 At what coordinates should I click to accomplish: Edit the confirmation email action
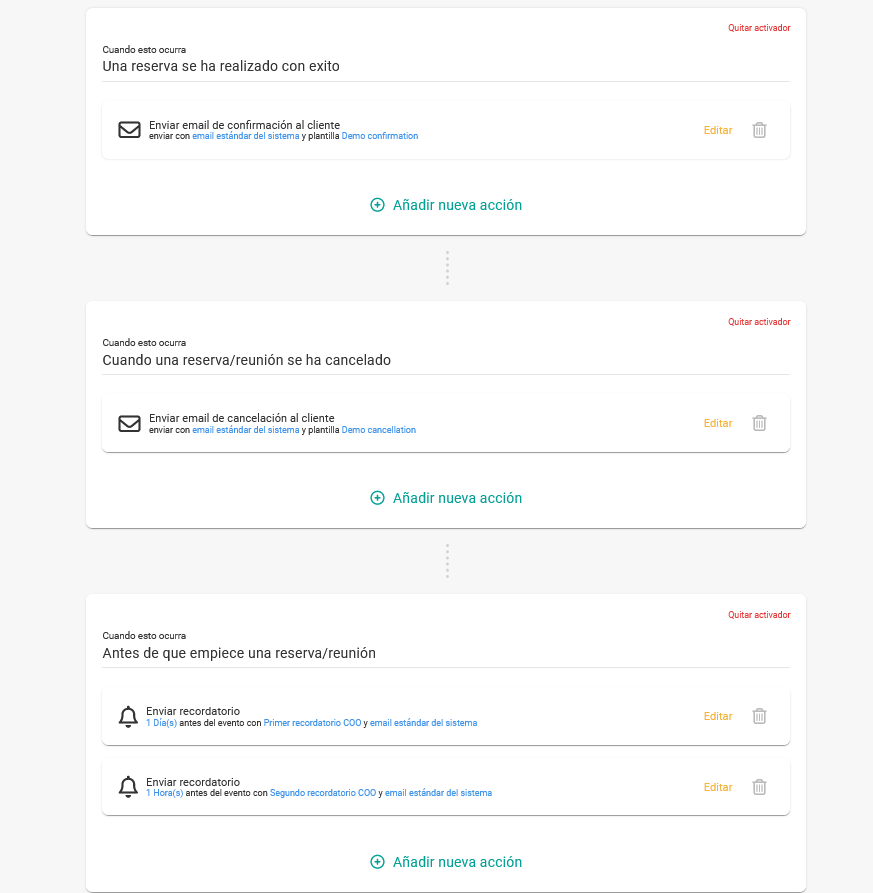tap(718, 130)
